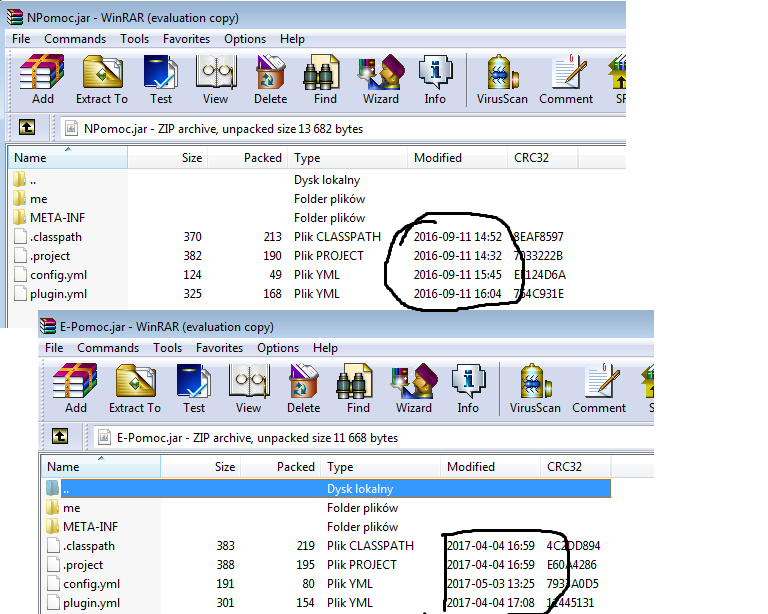The image size is (768, 614).
Task: Go up one level in E-Pomoc.jar window
Action: [60, 437]
